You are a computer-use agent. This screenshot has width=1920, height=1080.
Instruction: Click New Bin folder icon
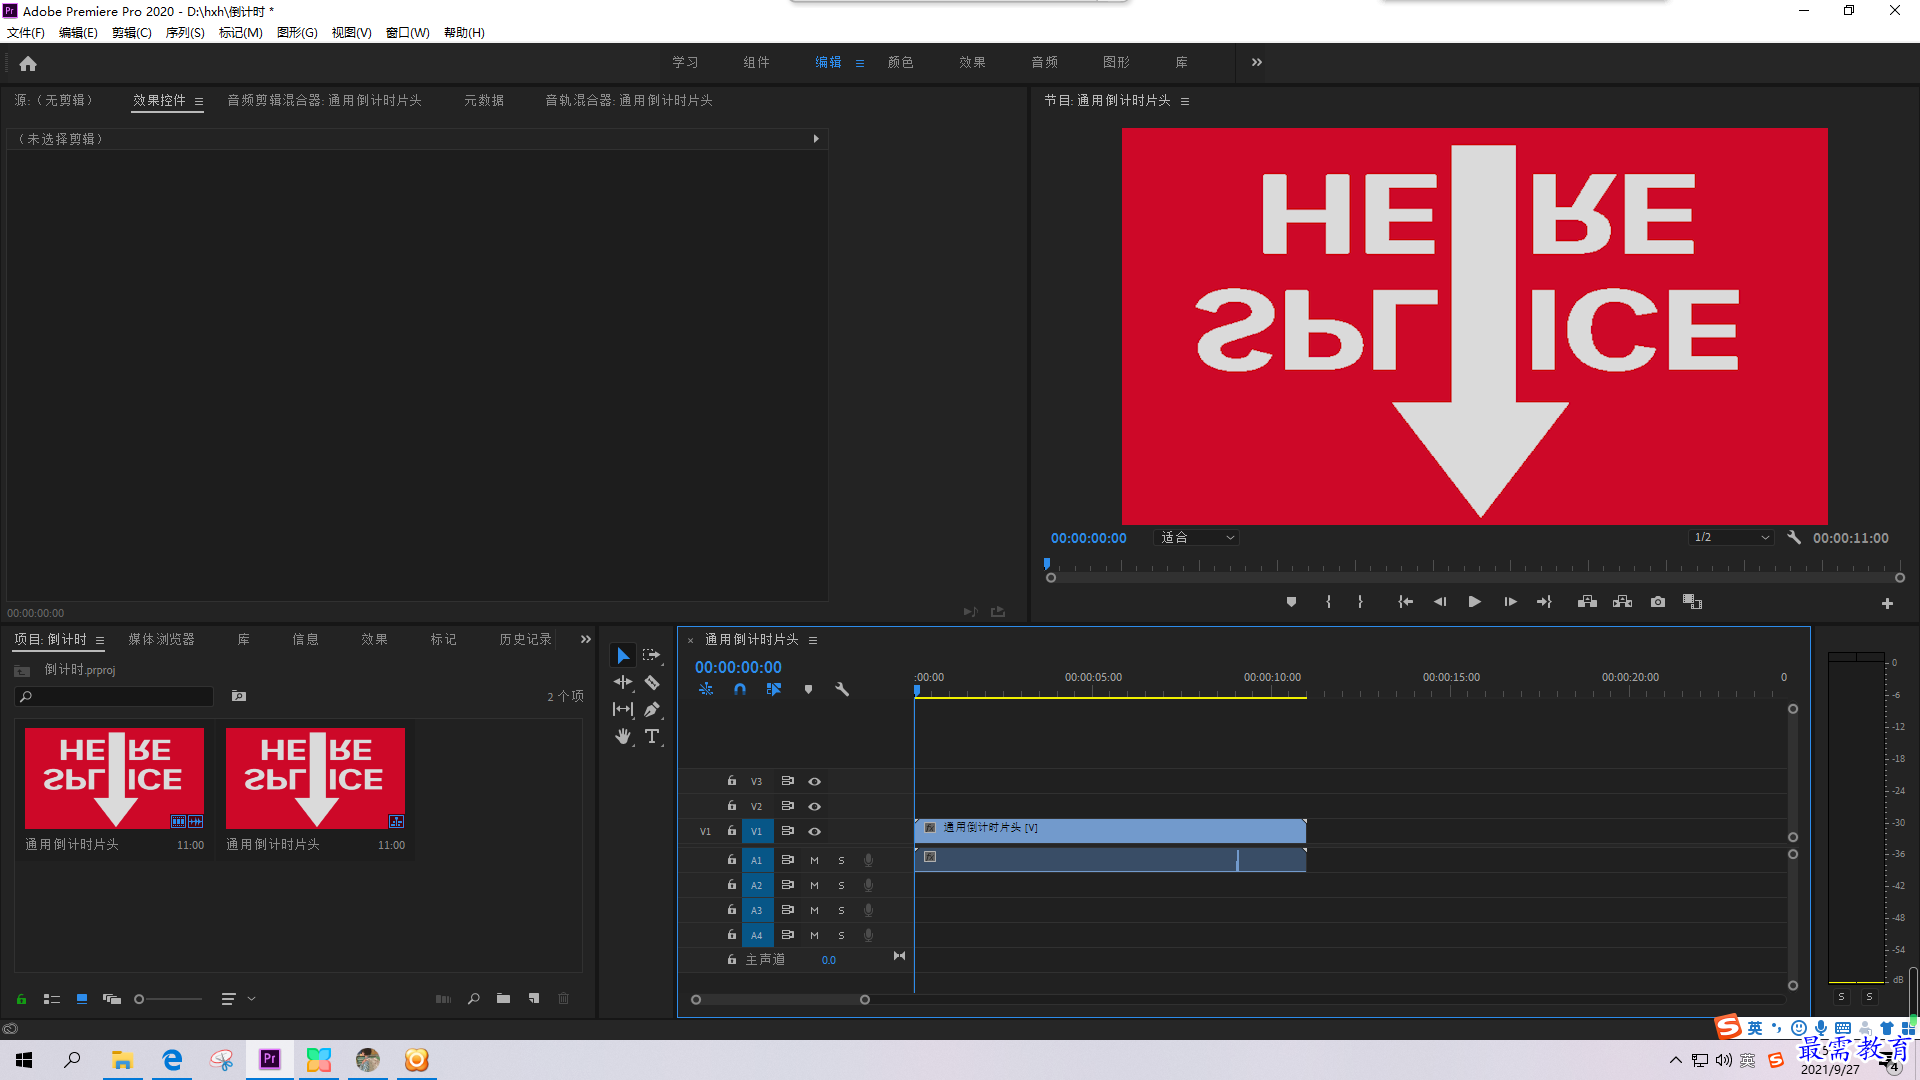[x=503, y=998]
